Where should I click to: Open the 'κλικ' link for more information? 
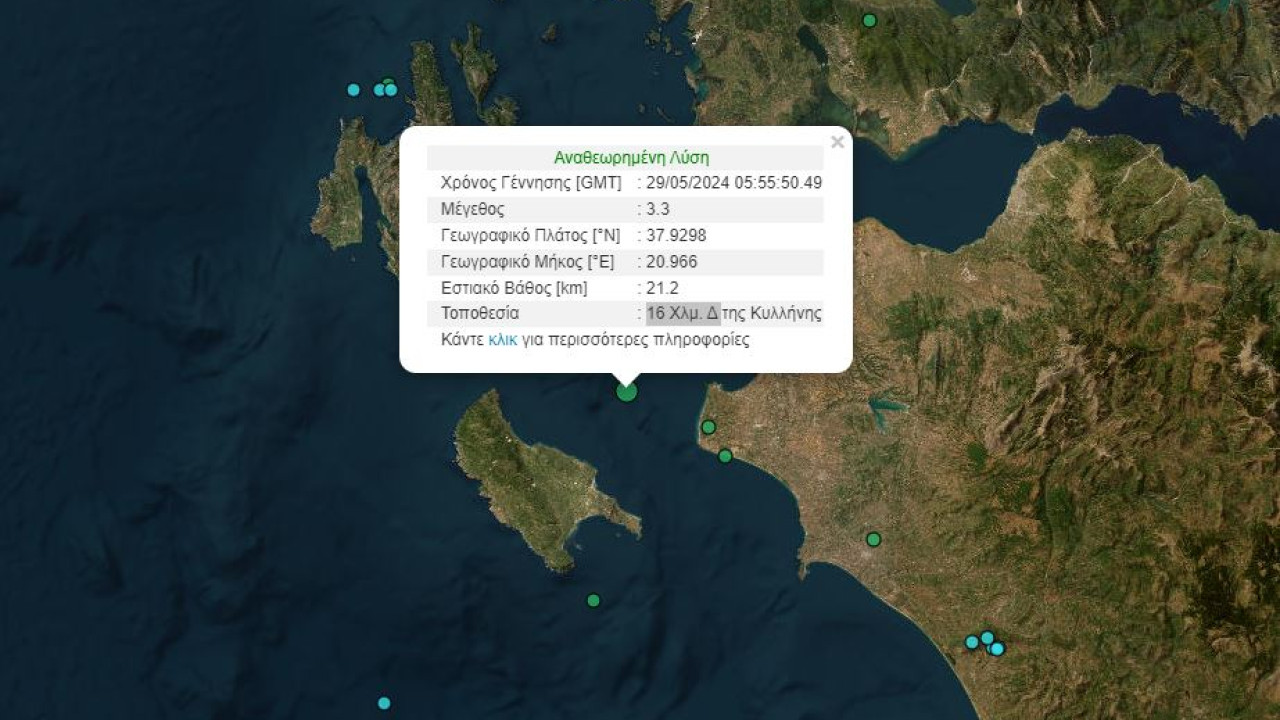point(503,339)
